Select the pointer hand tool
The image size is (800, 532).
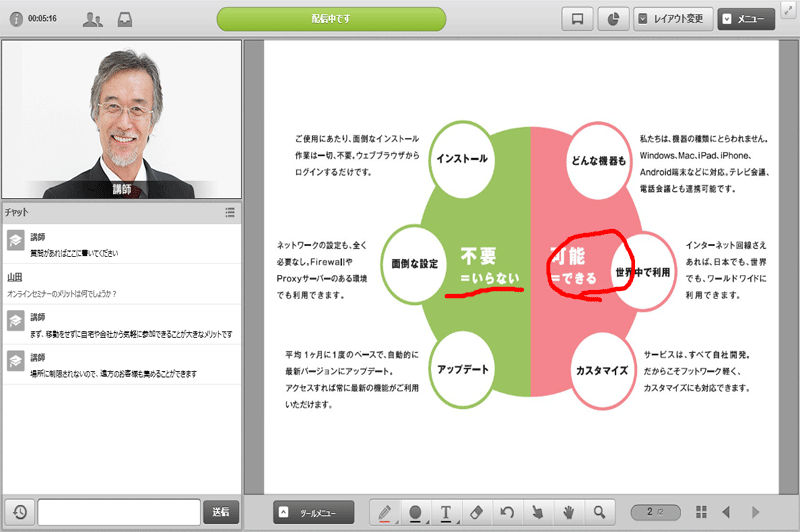tap(538, 512)
